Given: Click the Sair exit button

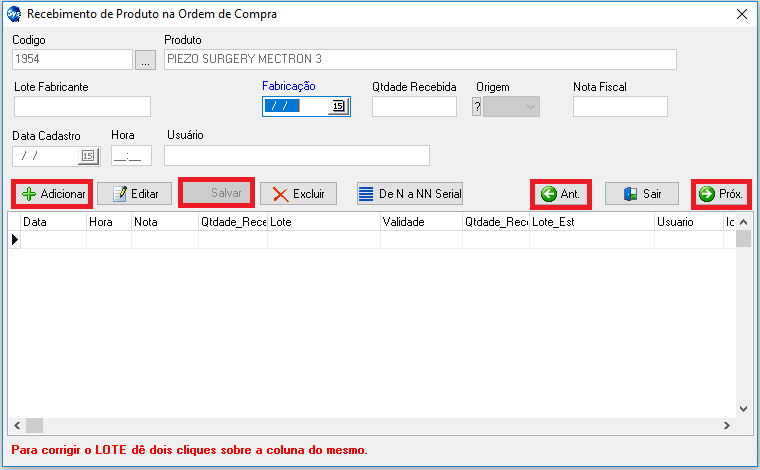Looking at the screenshot, I should pos(642,194).
